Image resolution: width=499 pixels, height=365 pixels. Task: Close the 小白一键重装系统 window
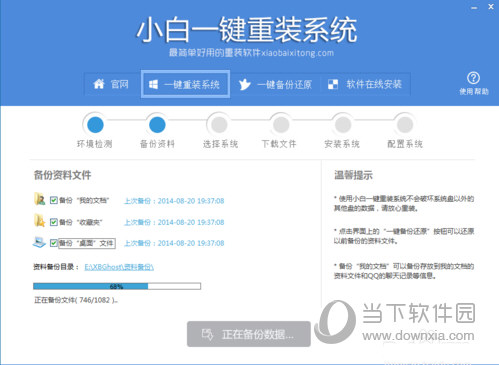click(x=491, y=7)
